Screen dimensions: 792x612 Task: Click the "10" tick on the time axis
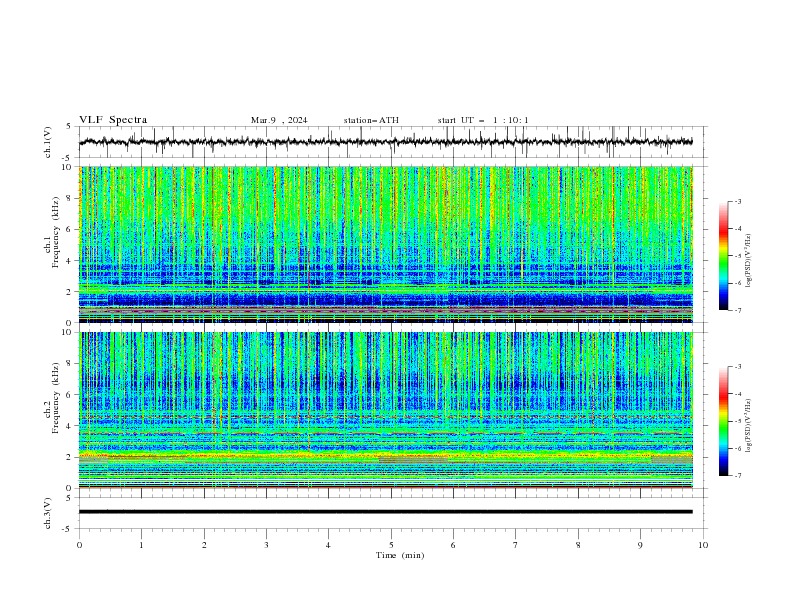703,545
